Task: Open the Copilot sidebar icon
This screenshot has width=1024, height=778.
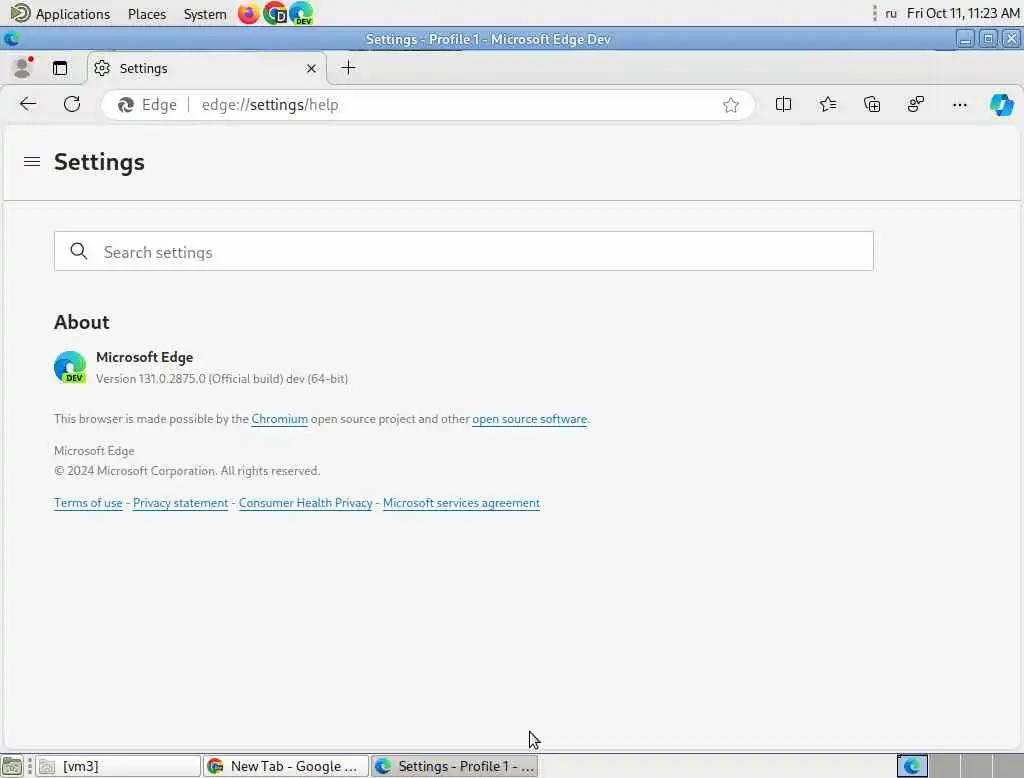Action: pos(1002,105)
